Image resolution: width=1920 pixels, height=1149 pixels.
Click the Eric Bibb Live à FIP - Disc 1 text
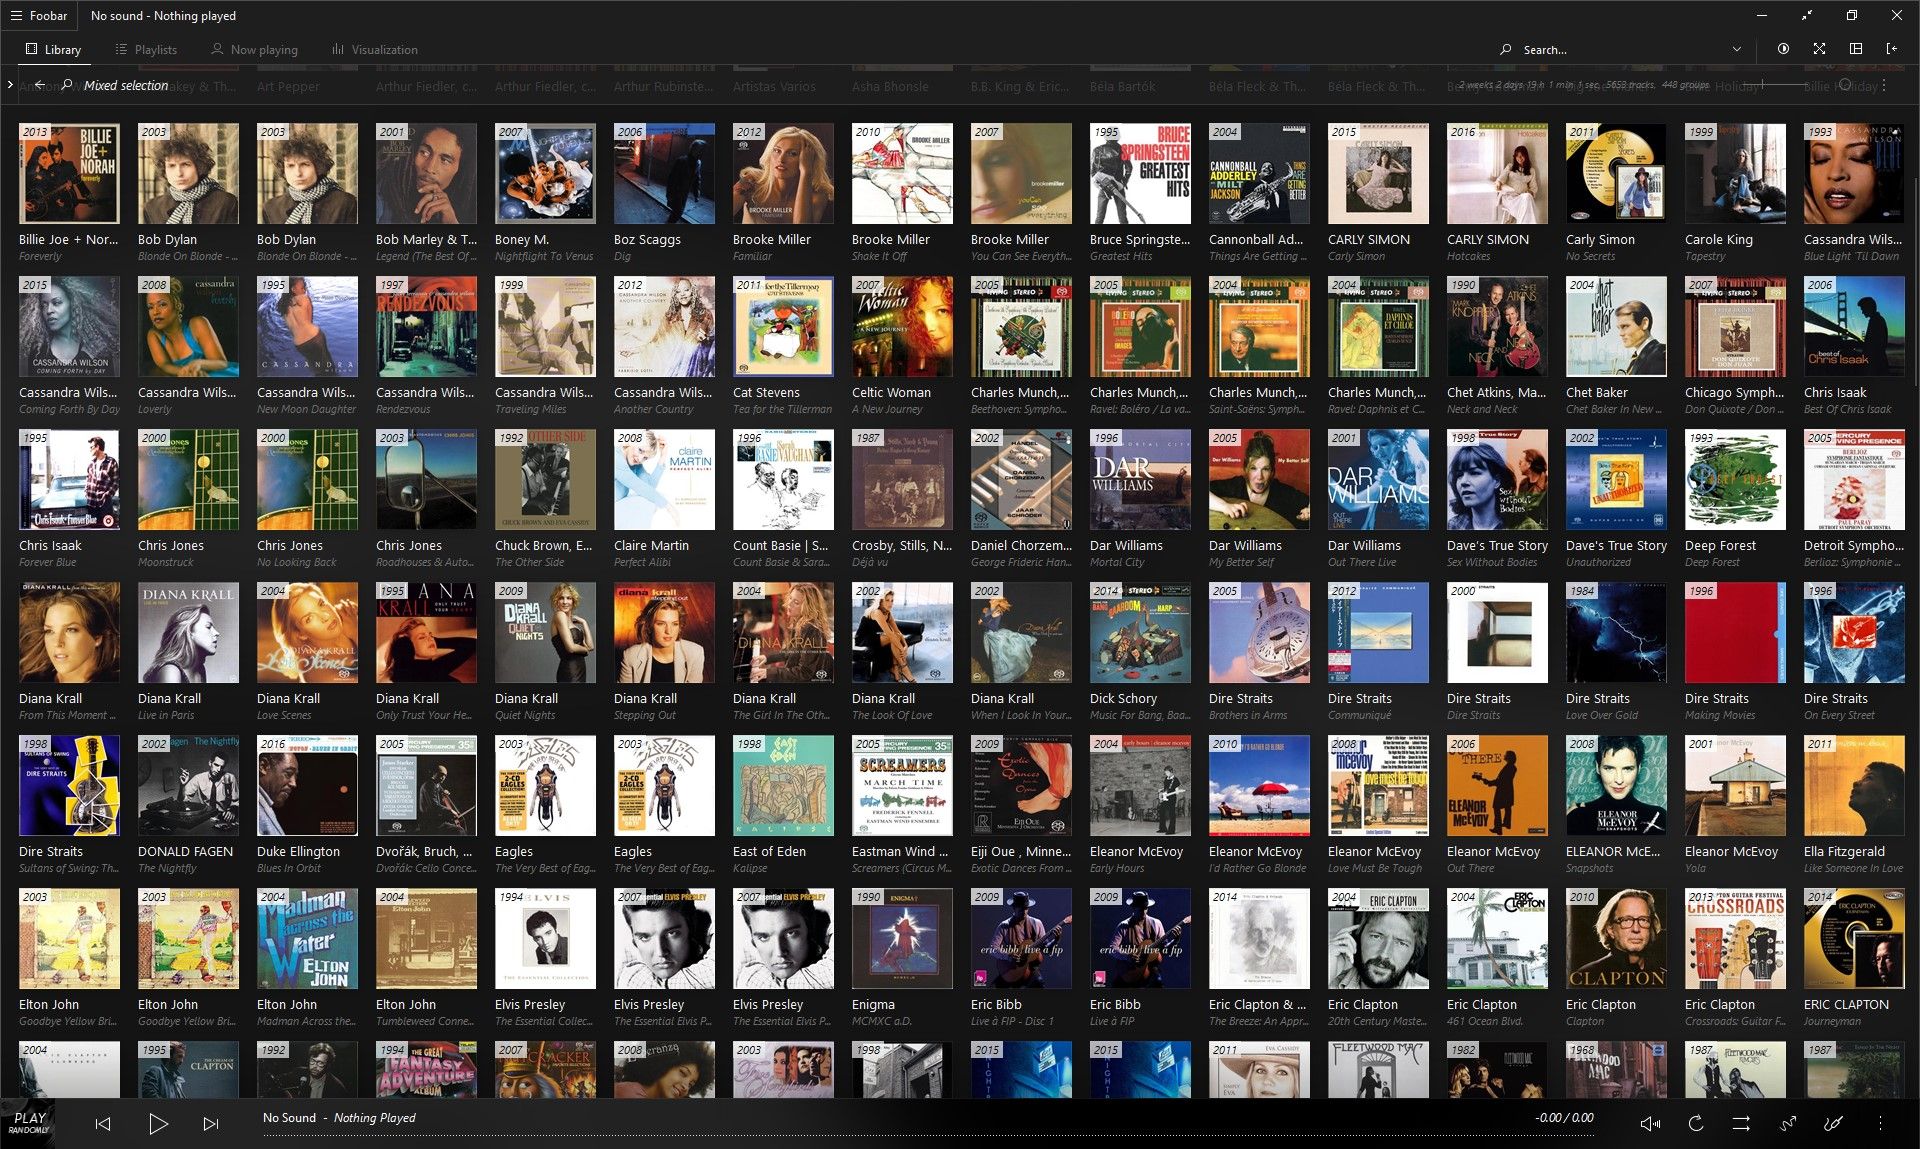pos(1012,1021)
